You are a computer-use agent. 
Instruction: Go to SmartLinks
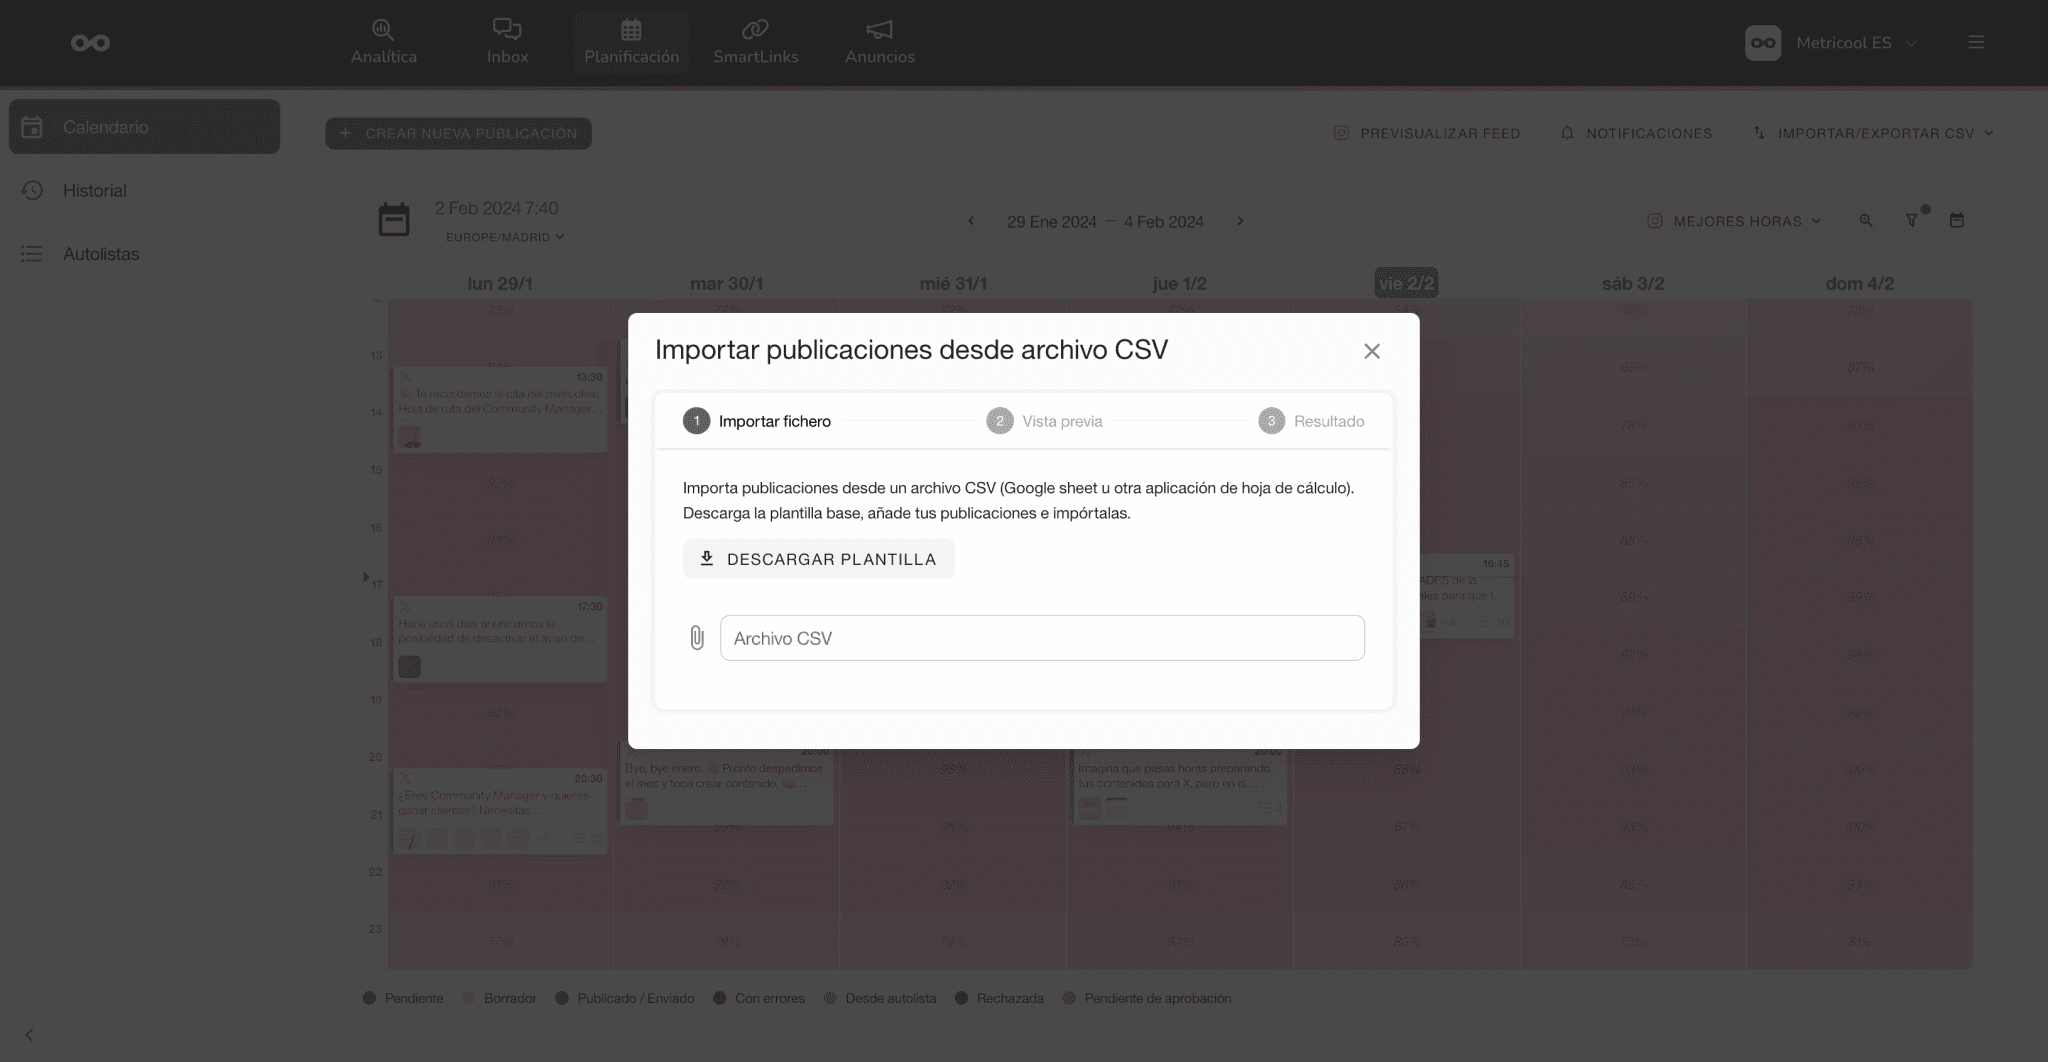point(755,42)
